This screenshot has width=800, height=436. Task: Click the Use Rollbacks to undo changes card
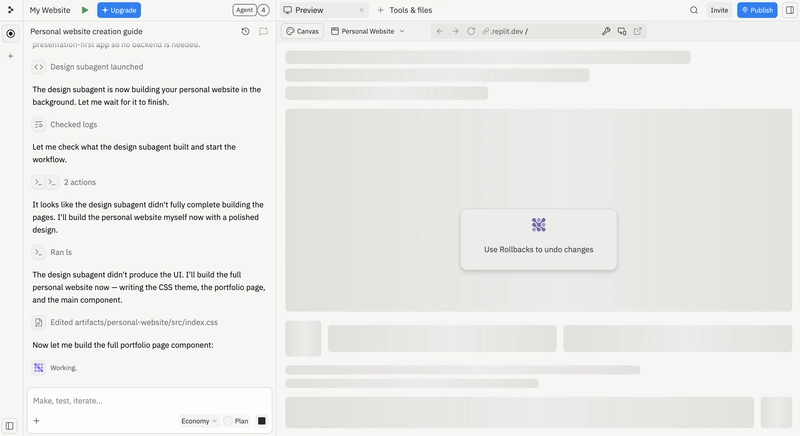coord(538,239)
